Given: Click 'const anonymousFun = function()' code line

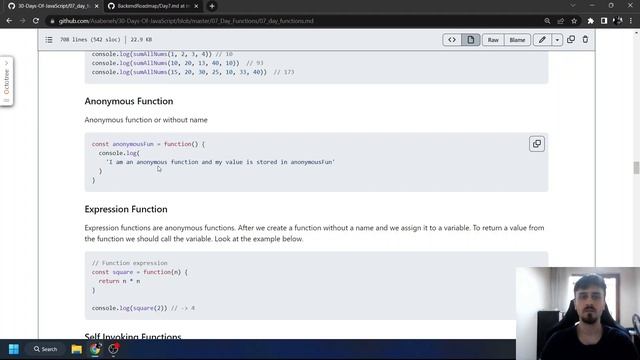Looking at the screenshot, I should pos(149,144).
